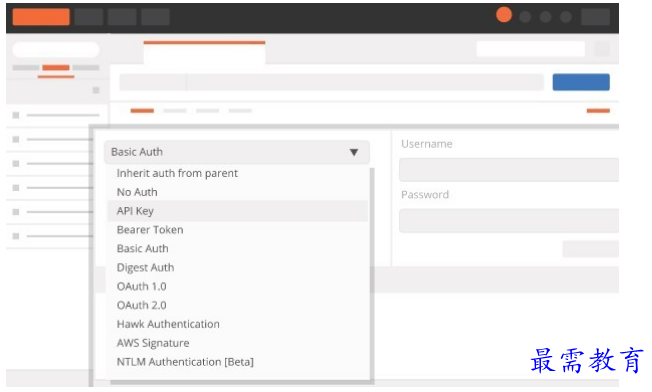Select NTLM Authentication [Beta] option
The image size is (652, 392).
point(185,362)
